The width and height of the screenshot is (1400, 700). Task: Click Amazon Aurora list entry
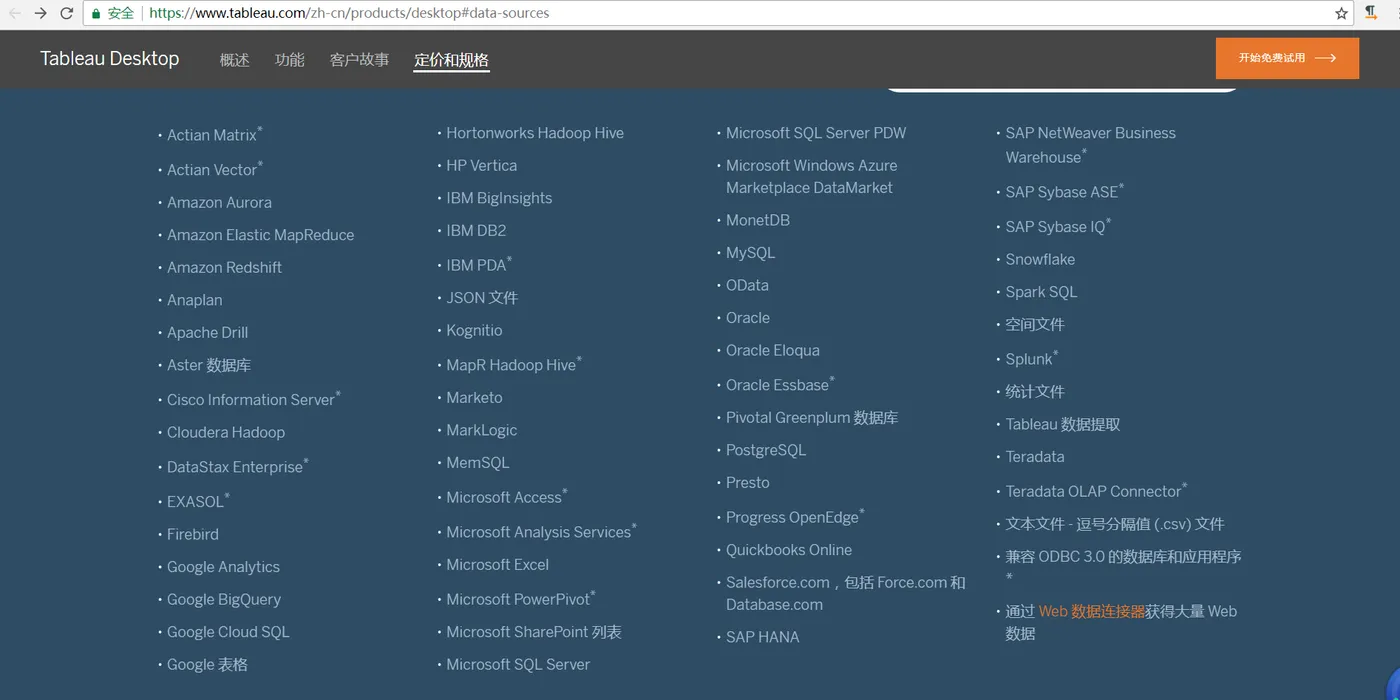click(x=219, y=202)
